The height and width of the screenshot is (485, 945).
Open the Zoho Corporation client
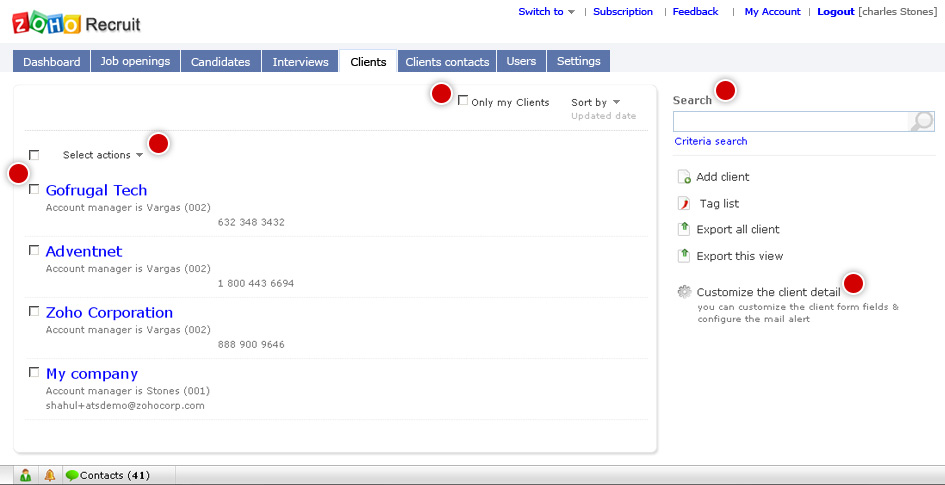(x=109, y=313)
